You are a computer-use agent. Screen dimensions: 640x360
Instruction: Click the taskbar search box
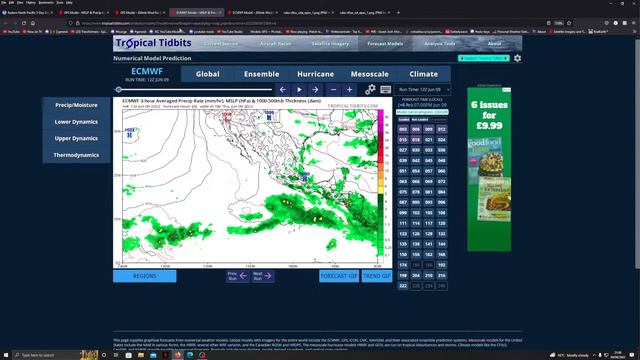tap(47, 355)
